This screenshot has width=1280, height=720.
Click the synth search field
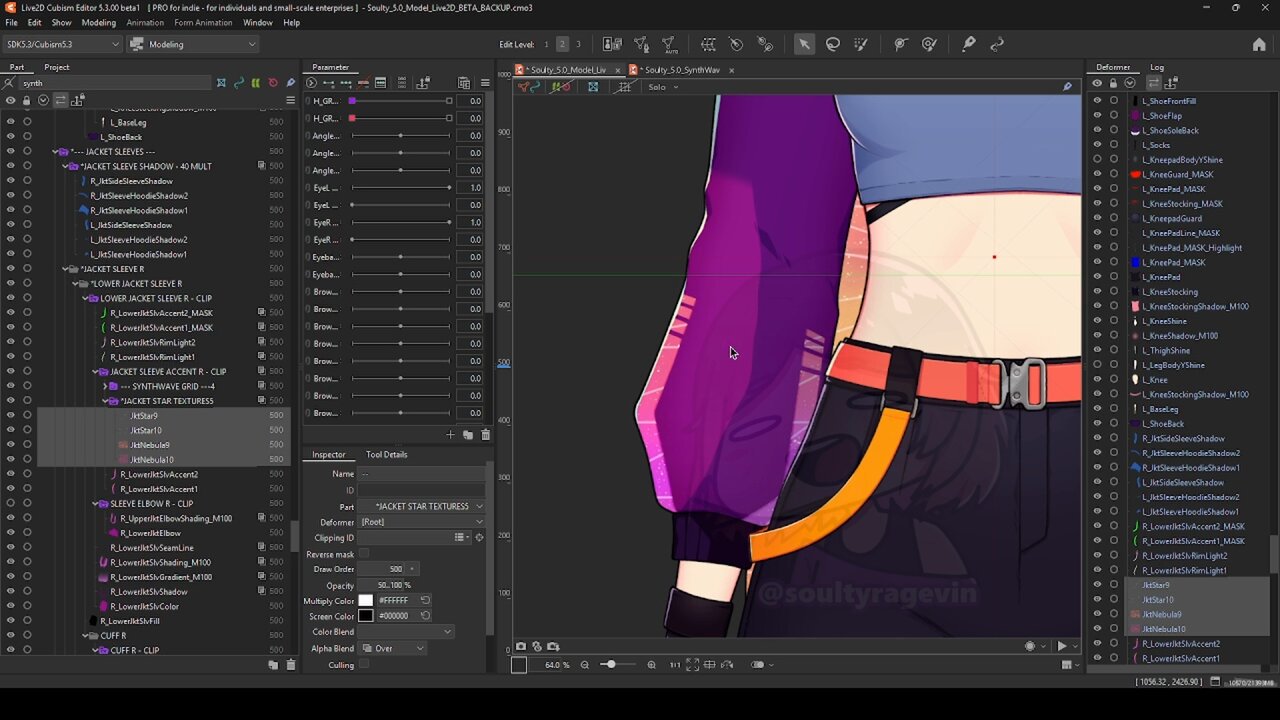coord(117,83)
